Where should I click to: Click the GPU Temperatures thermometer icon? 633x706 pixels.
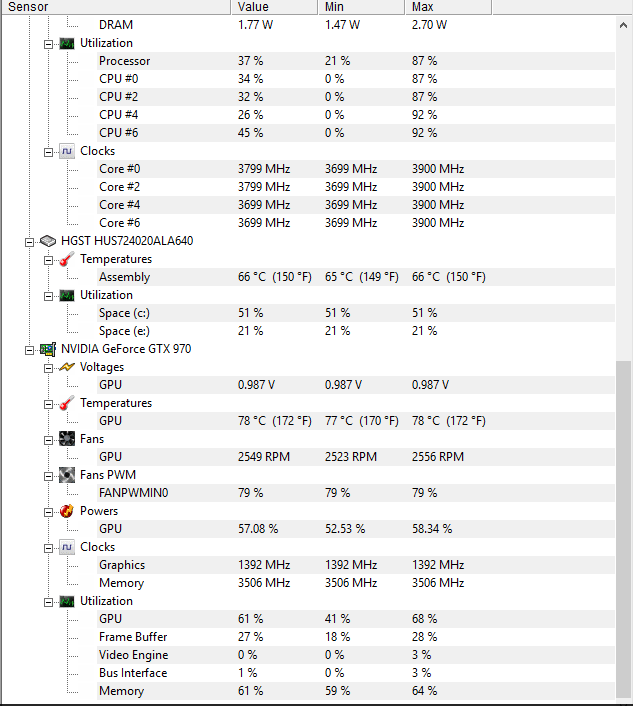click(67, 403)
